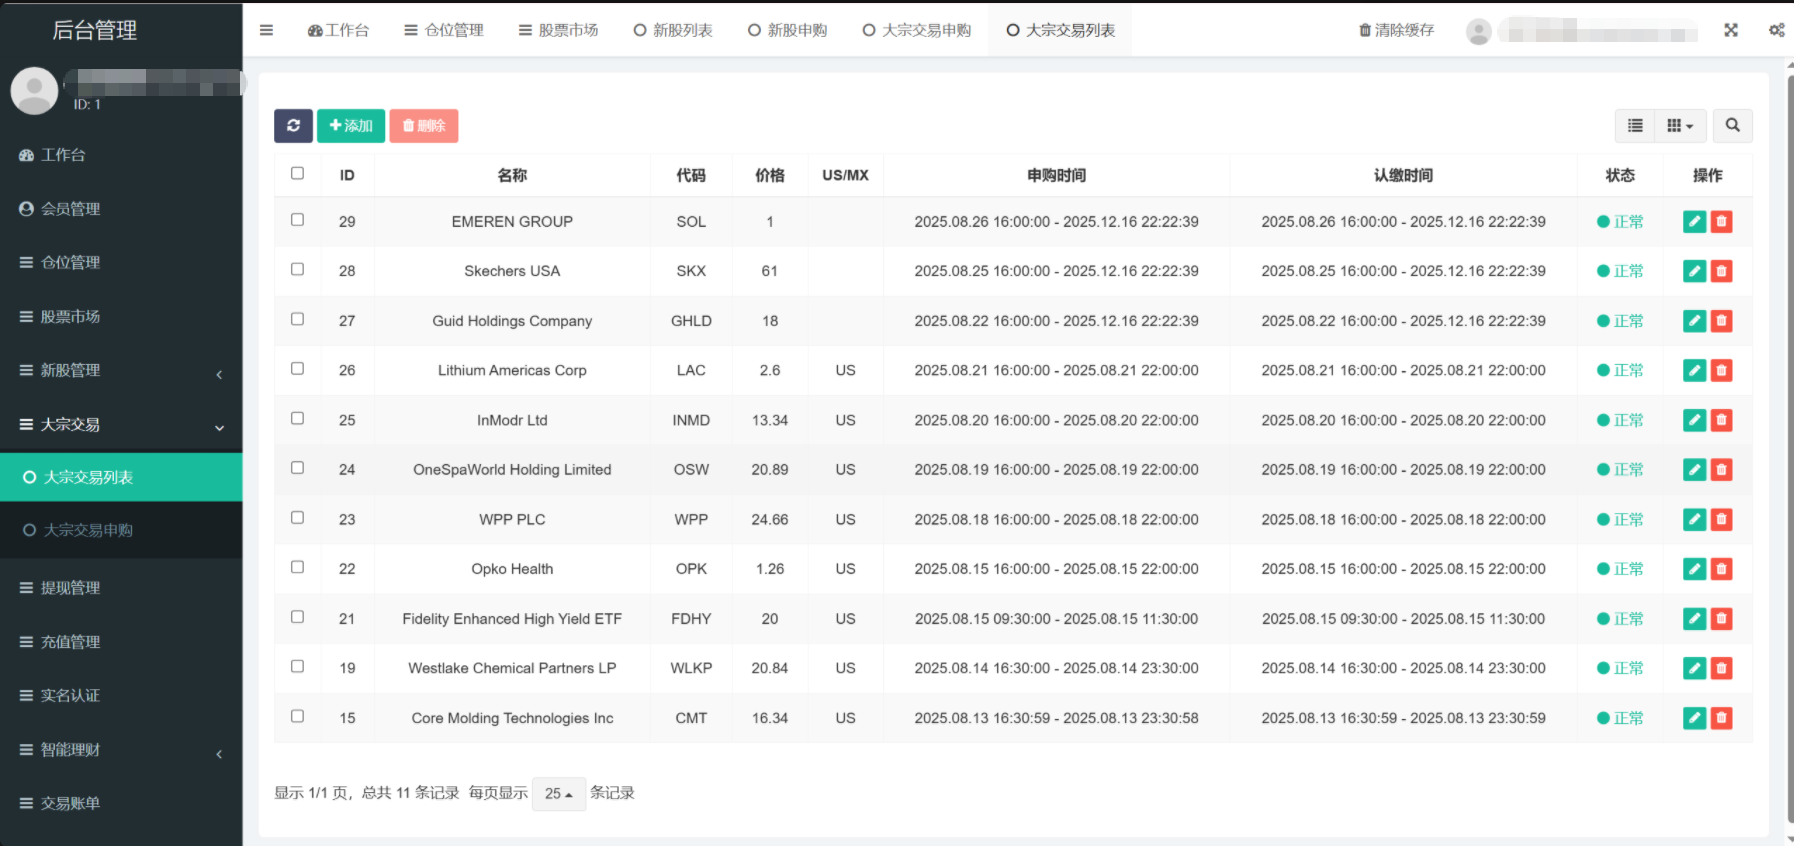Toggle the list view icon
Viewport: 1794px width, 846px height.
click(x=1635, y=126)
